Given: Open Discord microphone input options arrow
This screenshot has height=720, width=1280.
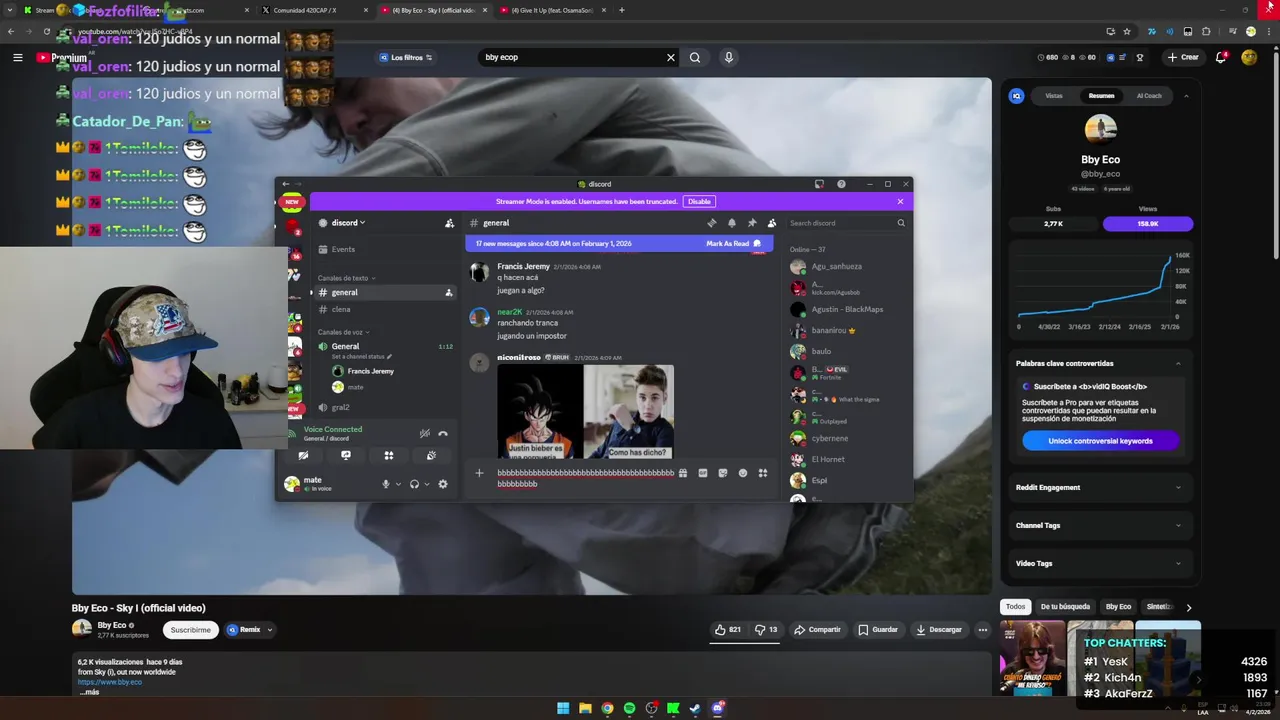Looking at the screenshot, I should 398,484.
